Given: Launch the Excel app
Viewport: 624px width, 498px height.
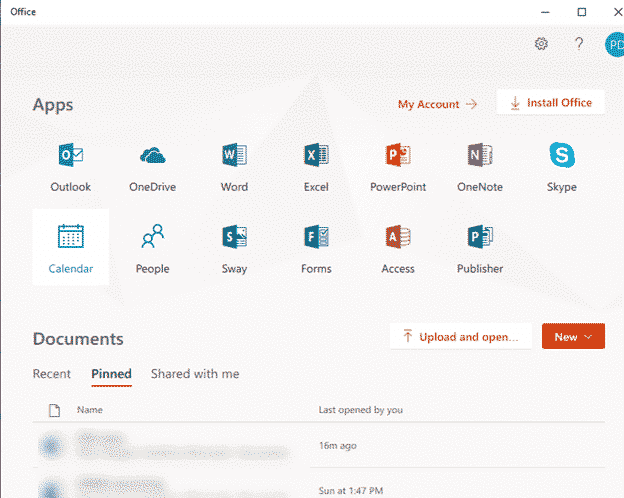Looking at the screenshot, I should tap(316, 166).
